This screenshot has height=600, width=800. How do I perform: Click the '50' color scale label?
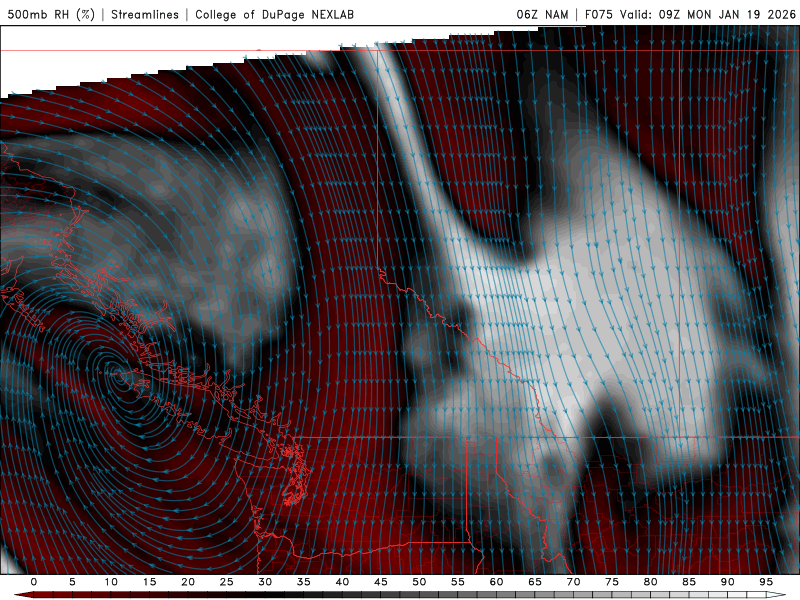tap(419, 582)
